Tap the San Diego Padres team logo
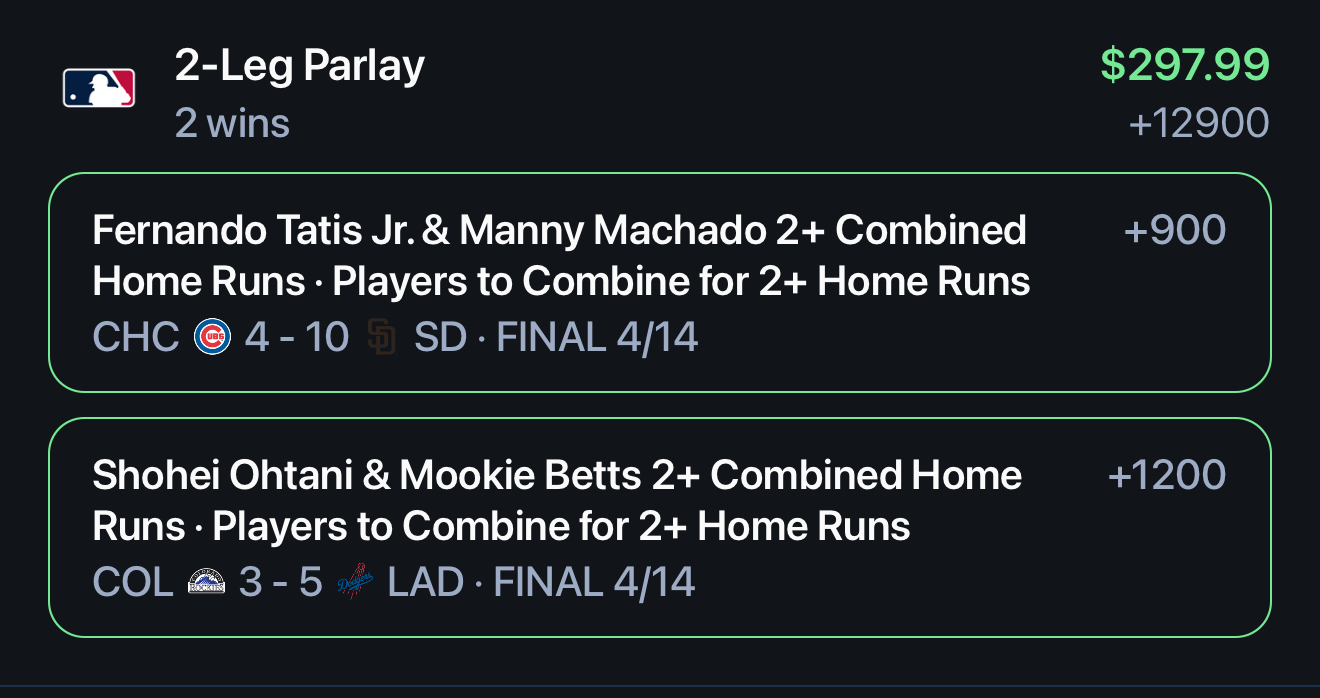1320x698 pixels. click(x=382, y=338)
